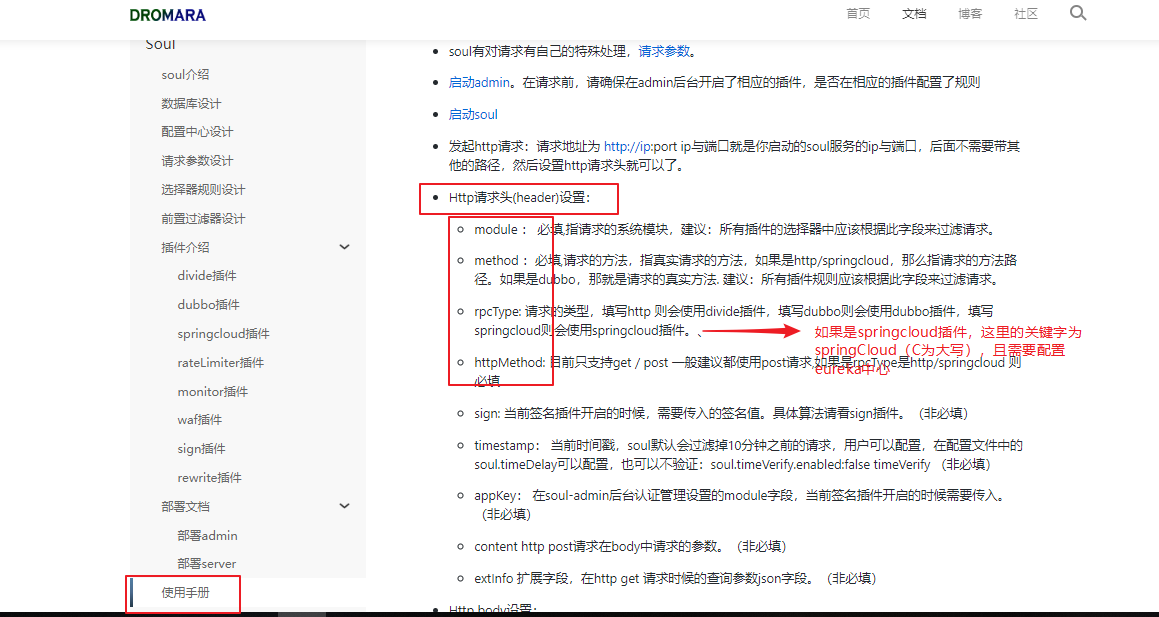Viewport: 1159px width, 617px height.
Task: Open 部署server sidebar page
Action: [x=207, y=564]
